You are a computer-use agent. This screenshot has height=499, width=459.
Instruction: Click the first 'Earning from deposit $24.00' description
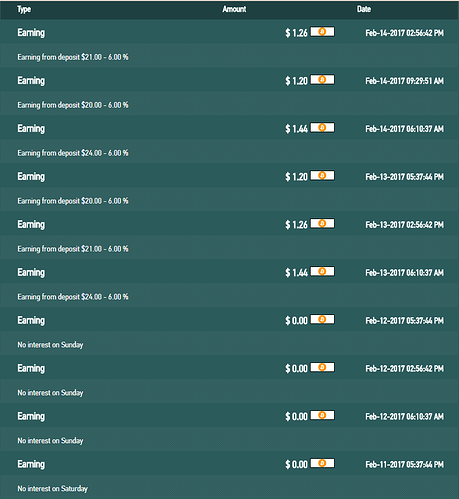click(x=73, y=153)
